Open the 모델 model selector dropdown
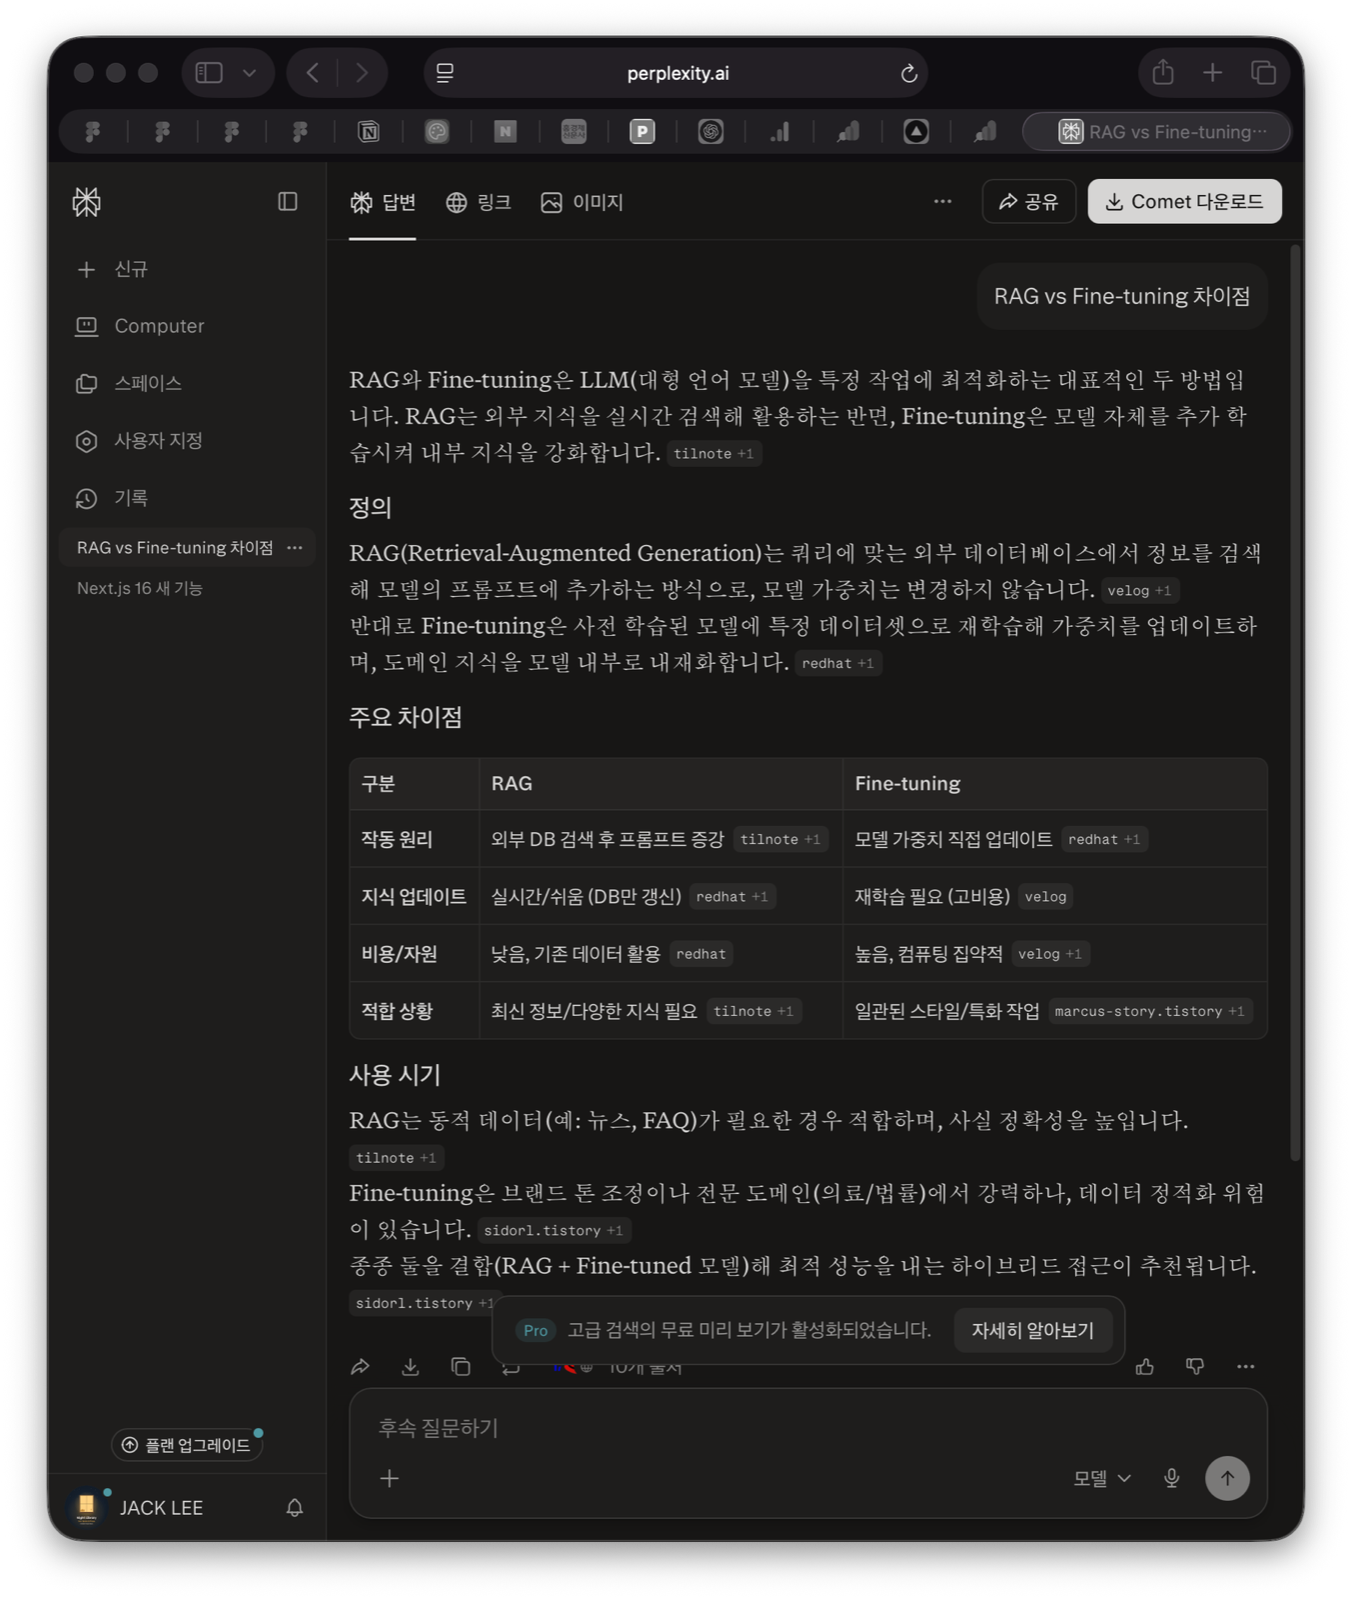This screenshot has width=1352, height=1600. 1101,1478
